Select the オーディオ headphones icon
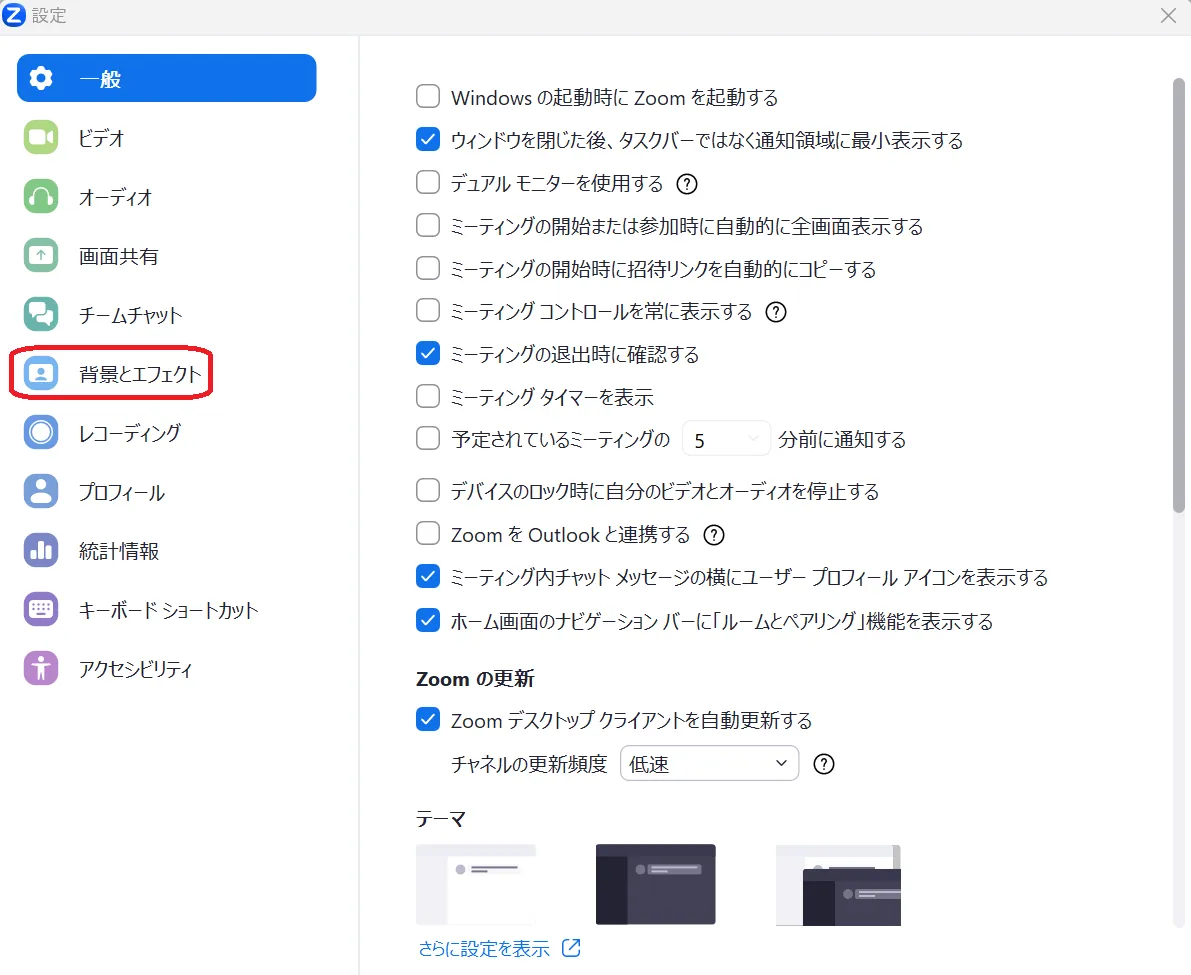The image size is (1191, 975). pyautogui.click(x=41, y=197)
